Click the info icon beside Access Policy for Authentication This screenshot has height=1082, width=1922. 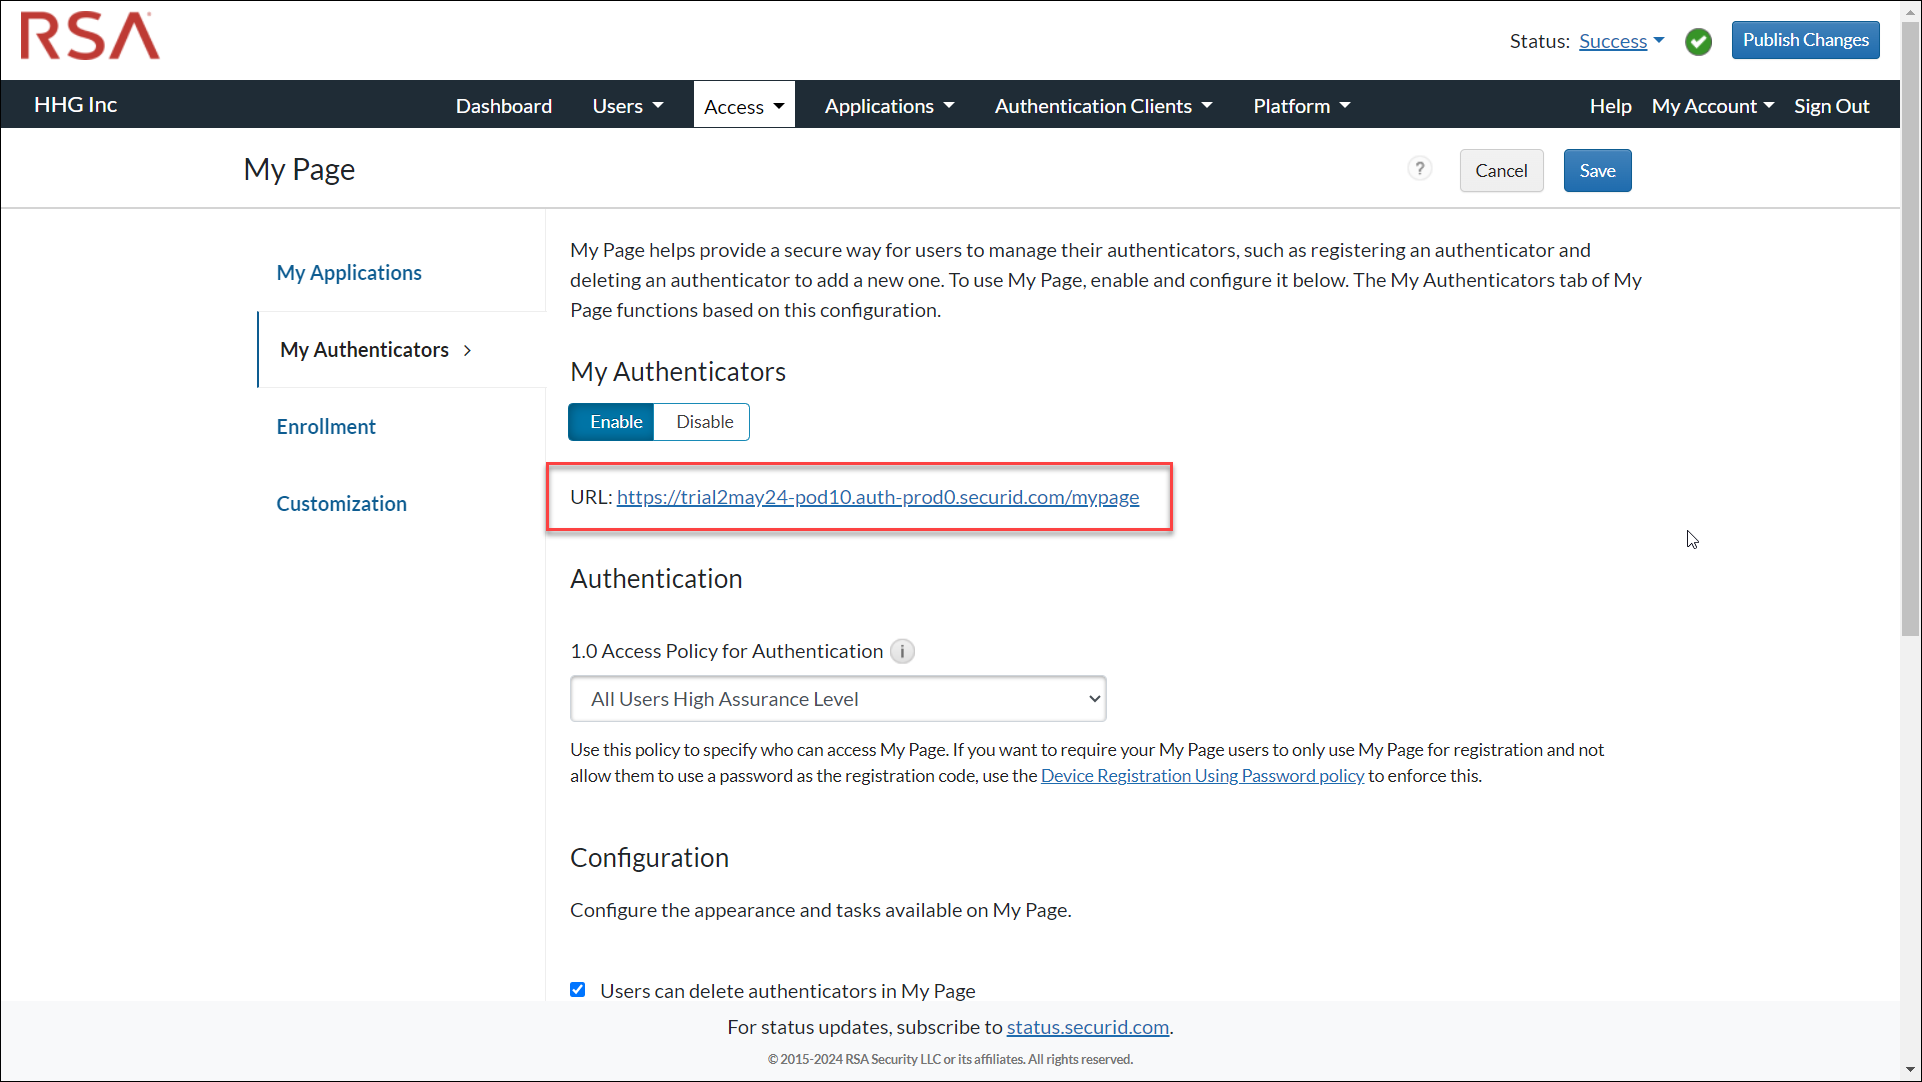coord(901,651)
